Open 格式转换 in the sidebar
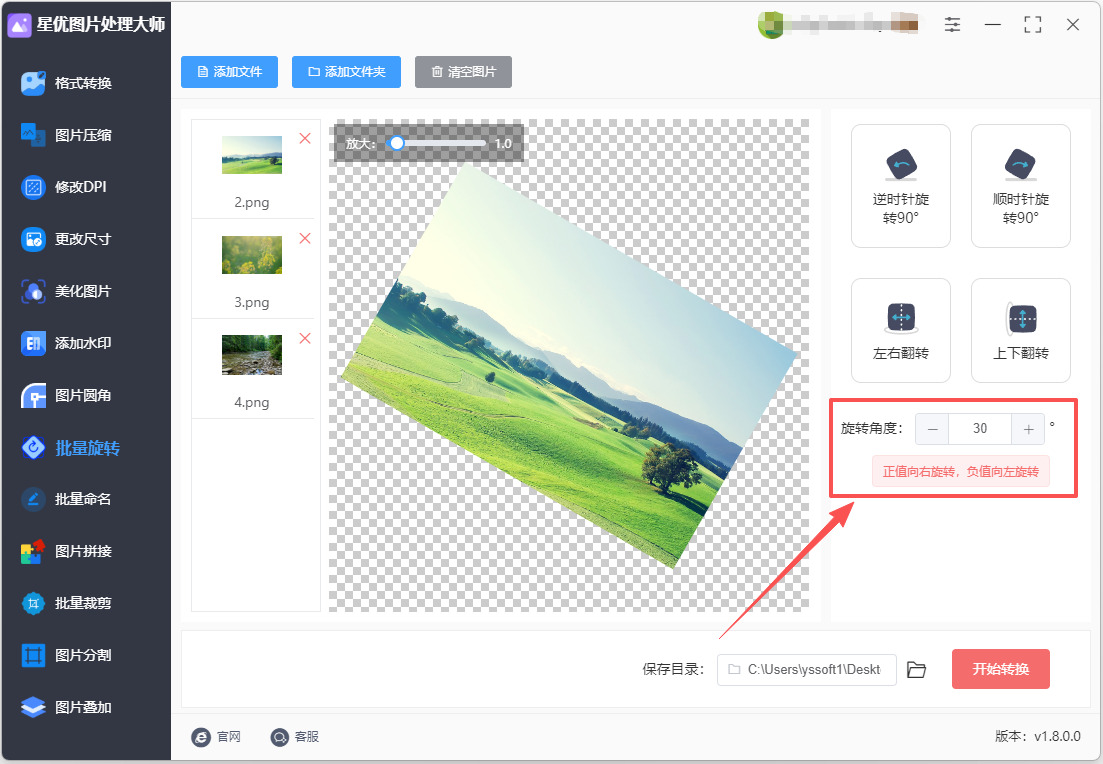The image size is (1103, 764). 67,83
